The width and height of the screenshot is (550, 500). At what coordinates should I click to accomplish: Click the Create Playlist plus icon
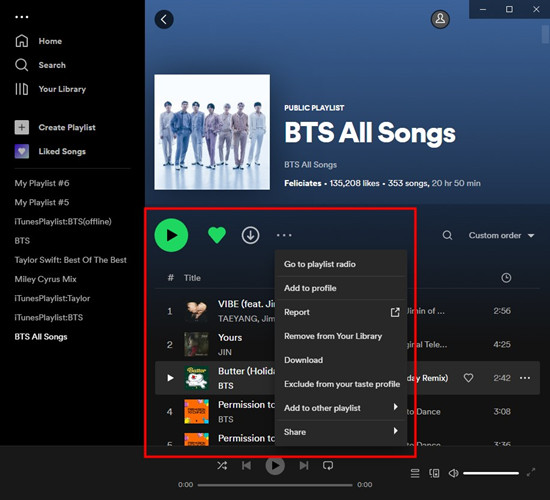(x=22, y=127)
